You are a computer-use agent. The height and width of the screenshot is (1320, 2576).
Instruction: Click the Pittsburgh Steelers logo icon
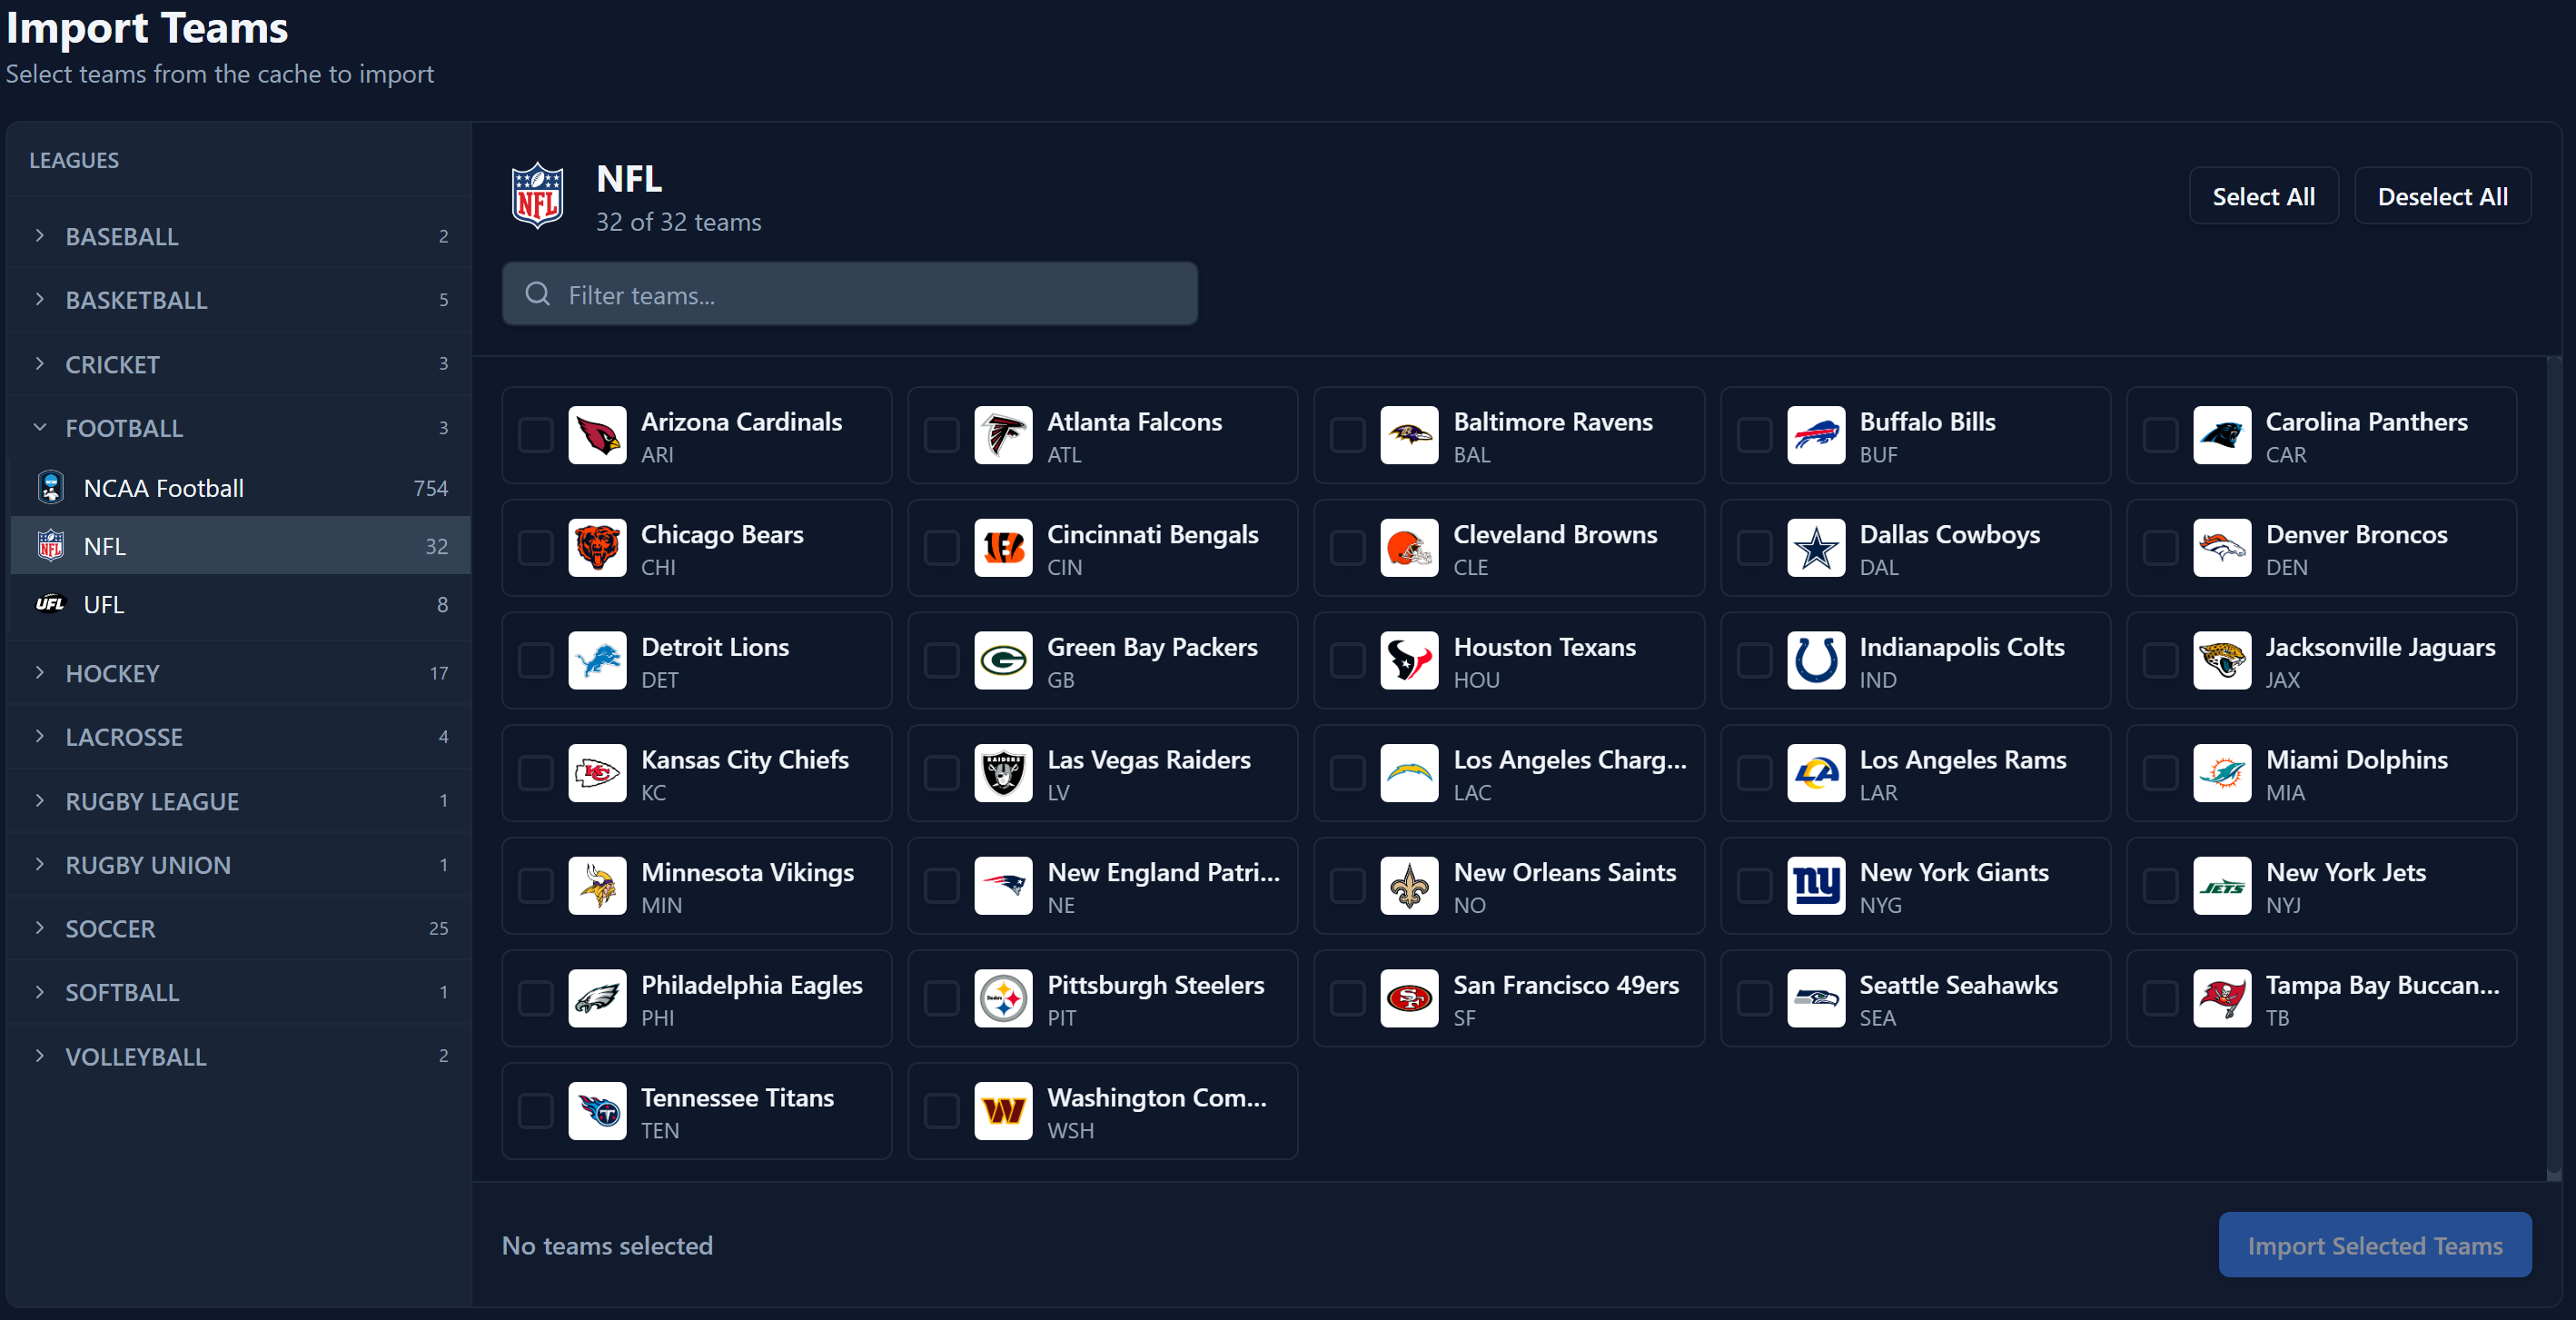[x=1003, y=999]
